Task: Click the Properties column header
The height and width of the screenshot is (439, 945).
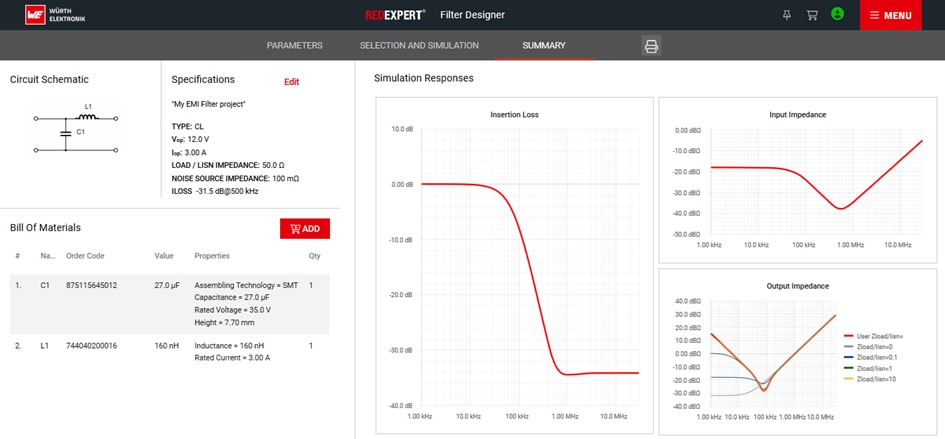Action: coord(212,256)
